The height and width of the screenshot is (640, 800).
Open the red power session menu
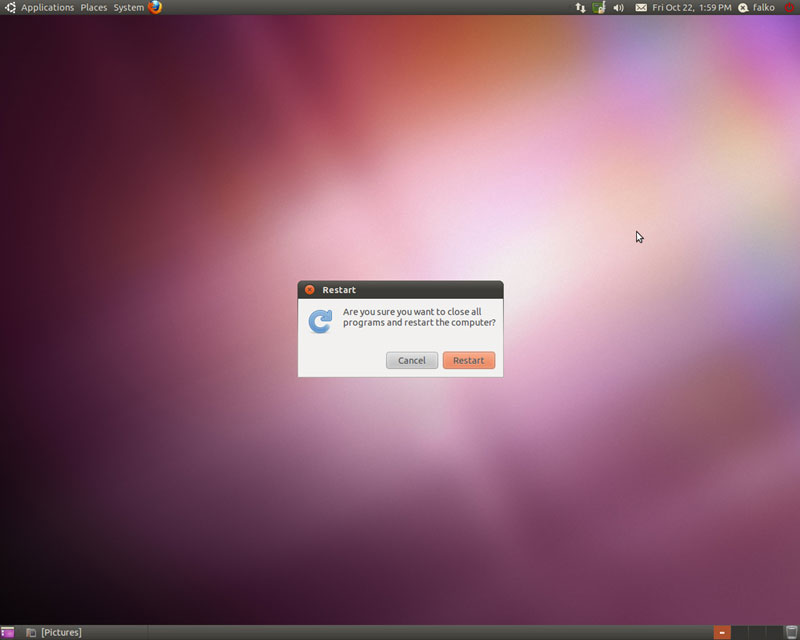(789, 8)
